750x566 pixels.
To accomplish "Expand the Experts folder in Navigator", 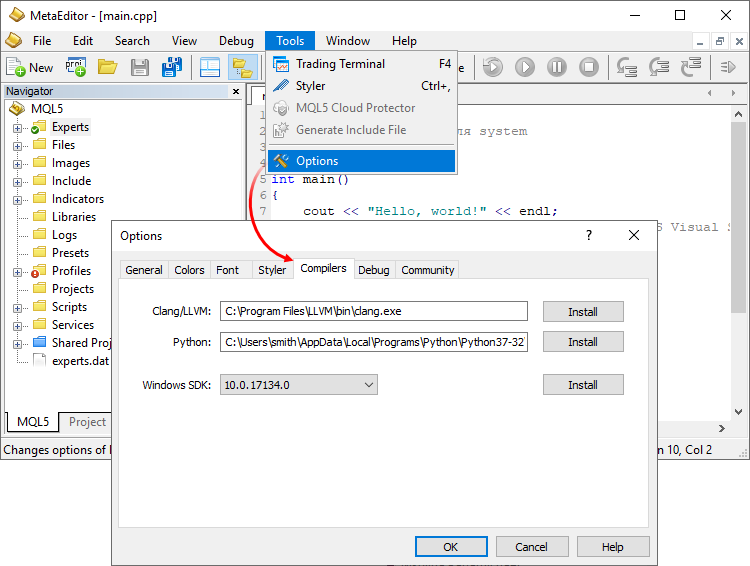I will coord(17,128).
